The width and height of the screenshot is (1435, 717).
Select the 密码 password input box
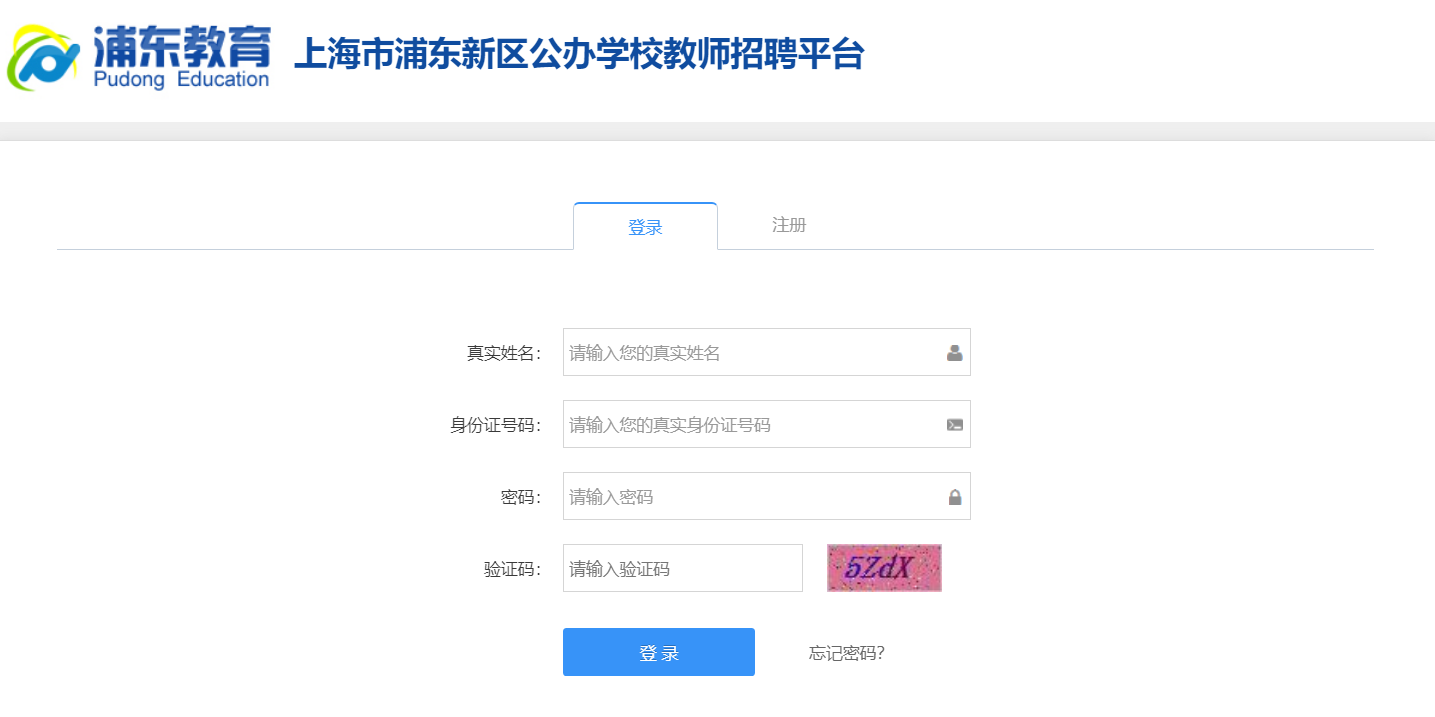tap(750, 497)
